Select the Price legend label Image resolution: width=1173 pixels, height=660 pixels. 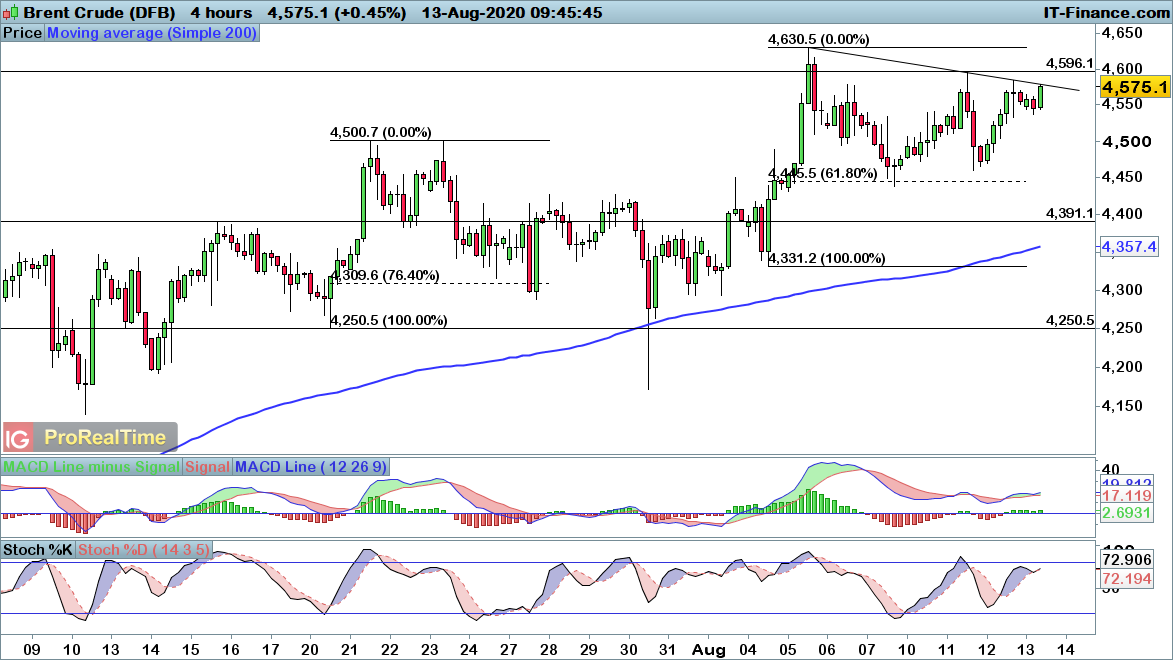coord(23,33)
